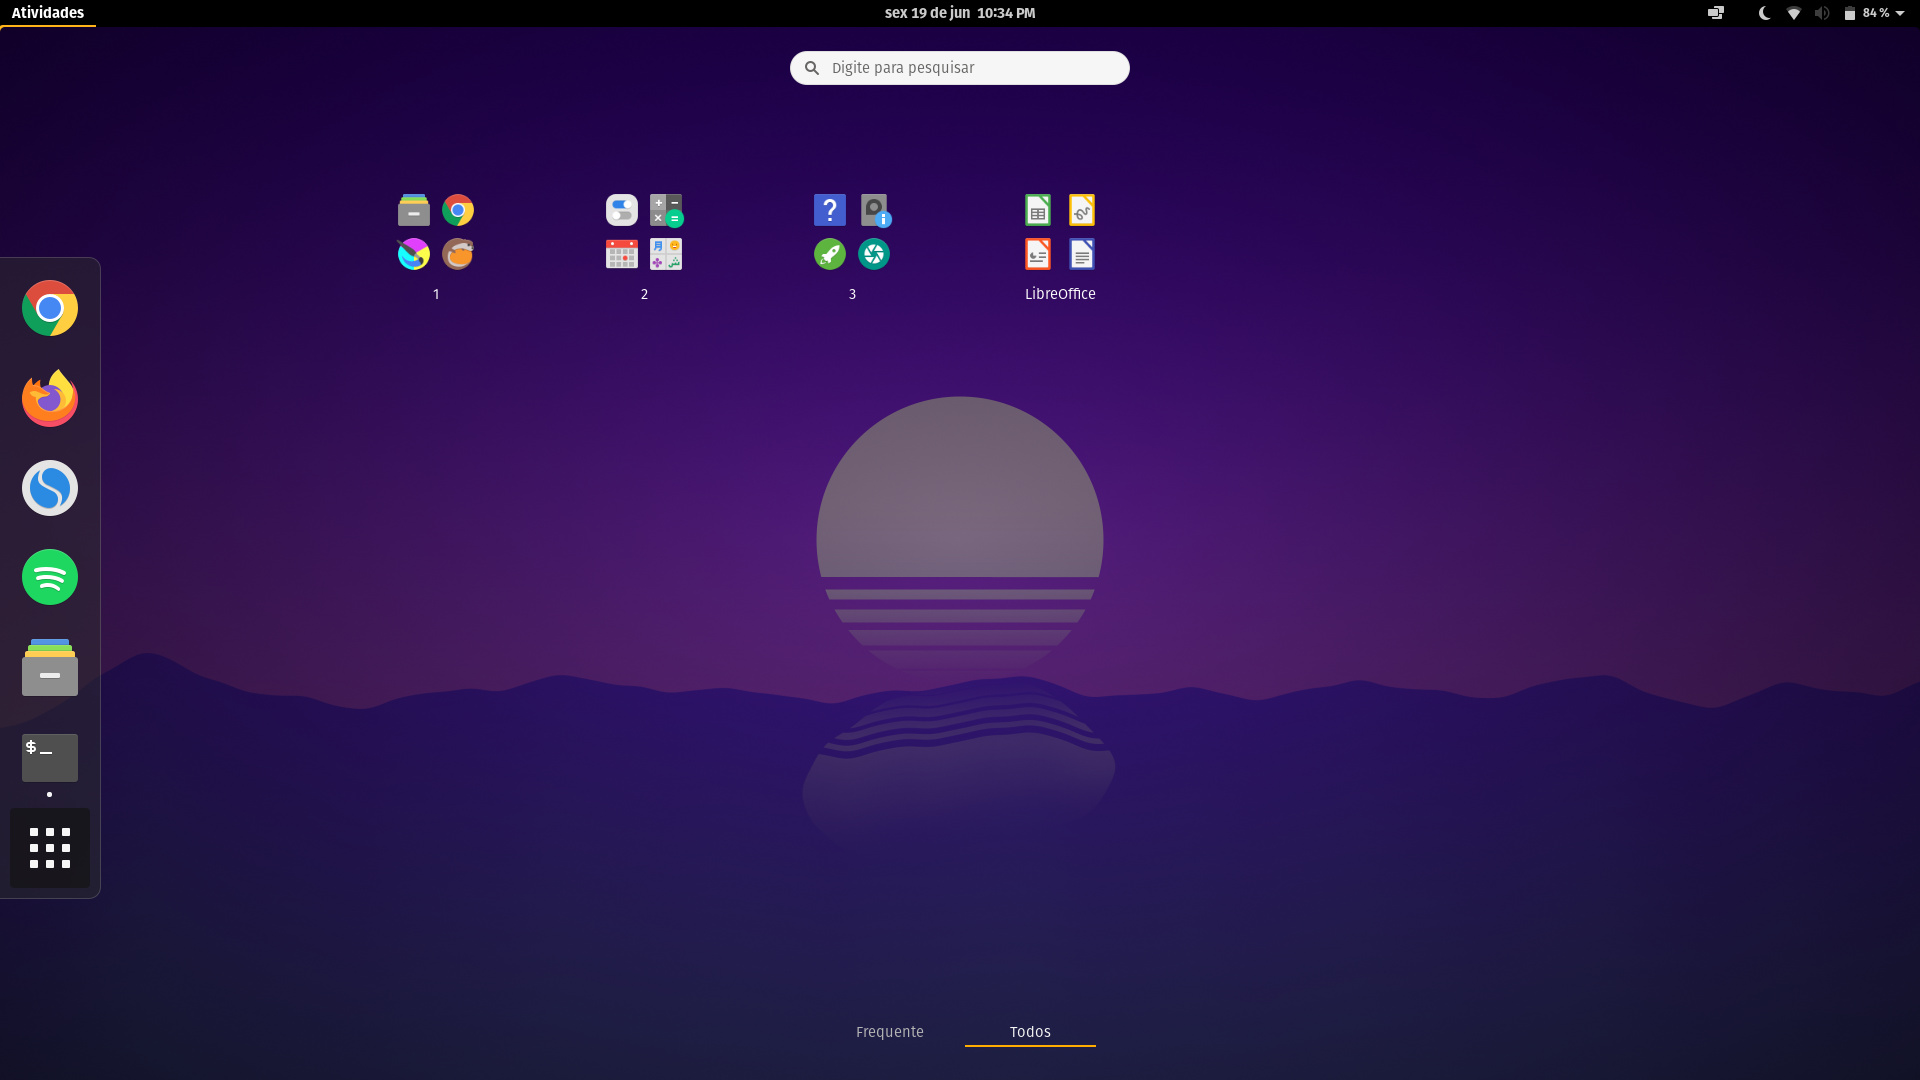Open Google Chrome from the dock

click(x=50, y=308)
